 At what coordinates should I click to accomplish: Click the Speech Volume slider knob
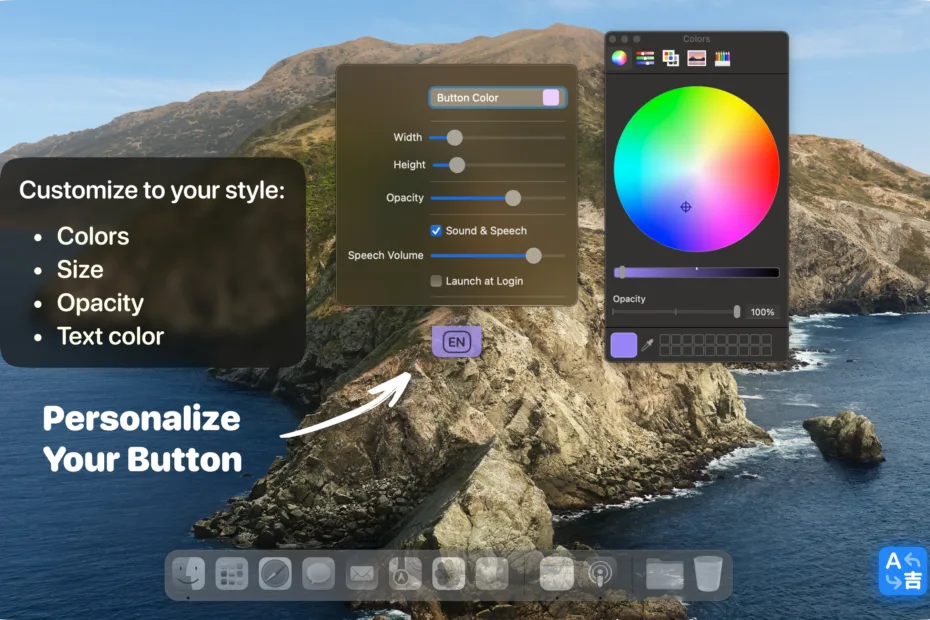coord(534,256)
